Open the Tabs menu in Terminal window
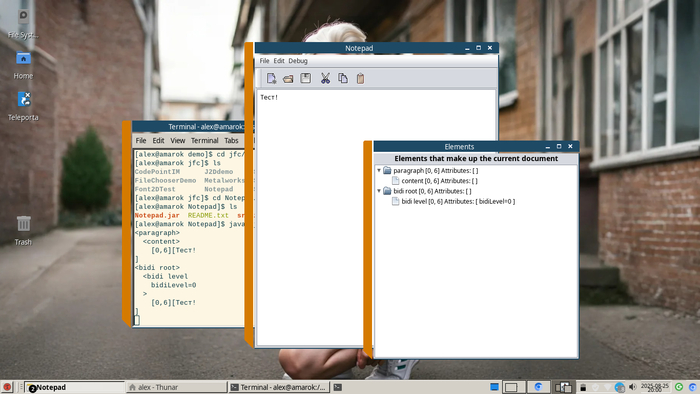700x394 pixels. click(x=231, y=141)
